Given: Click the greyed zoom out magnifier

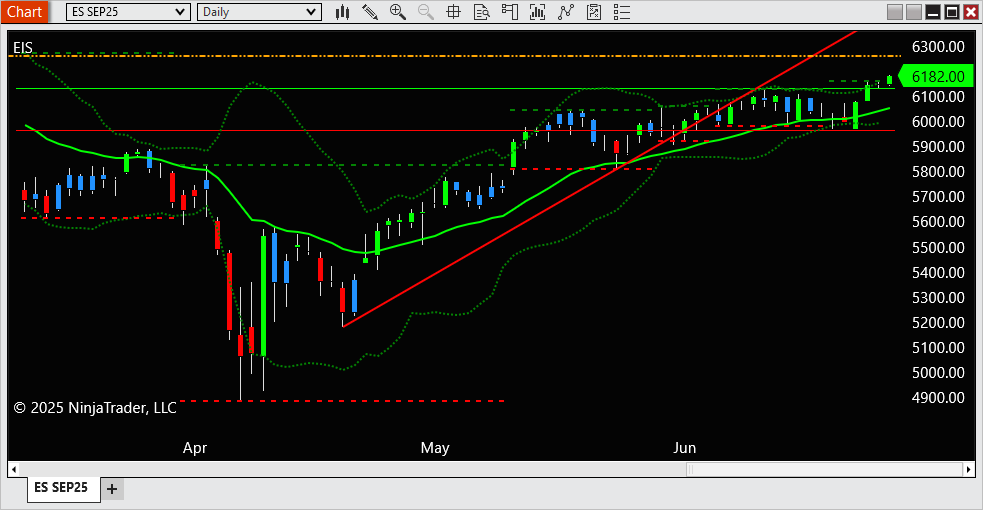Looking at the screenshot, I should click(x=426, y=12).
